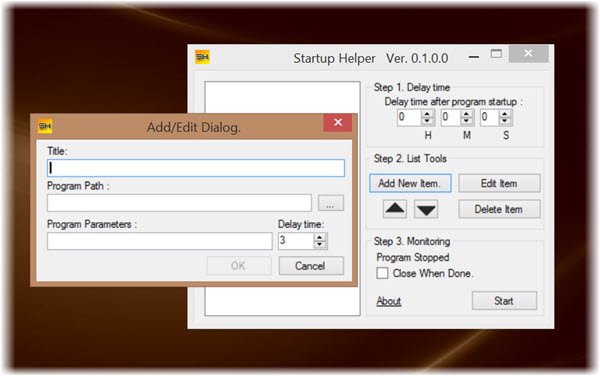The image size is (600, 376).
Task: Click the minutes (M) value field
Action: click(x=450, y=117)
